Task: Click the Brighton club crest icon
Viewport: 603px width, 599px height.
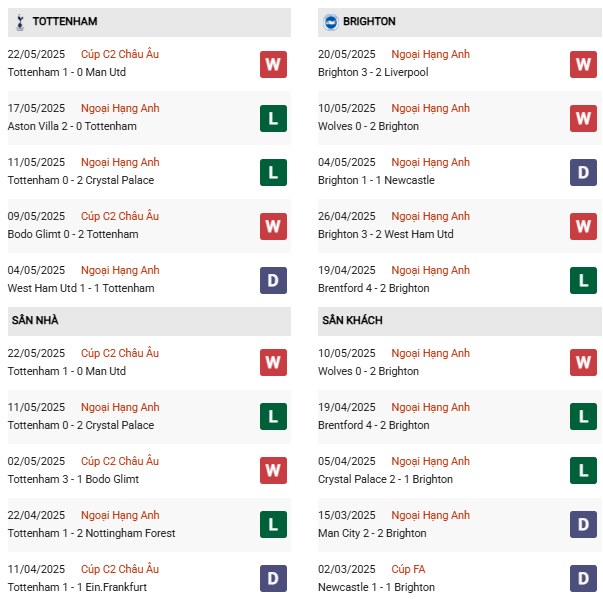Action: (x=331, y=21)
